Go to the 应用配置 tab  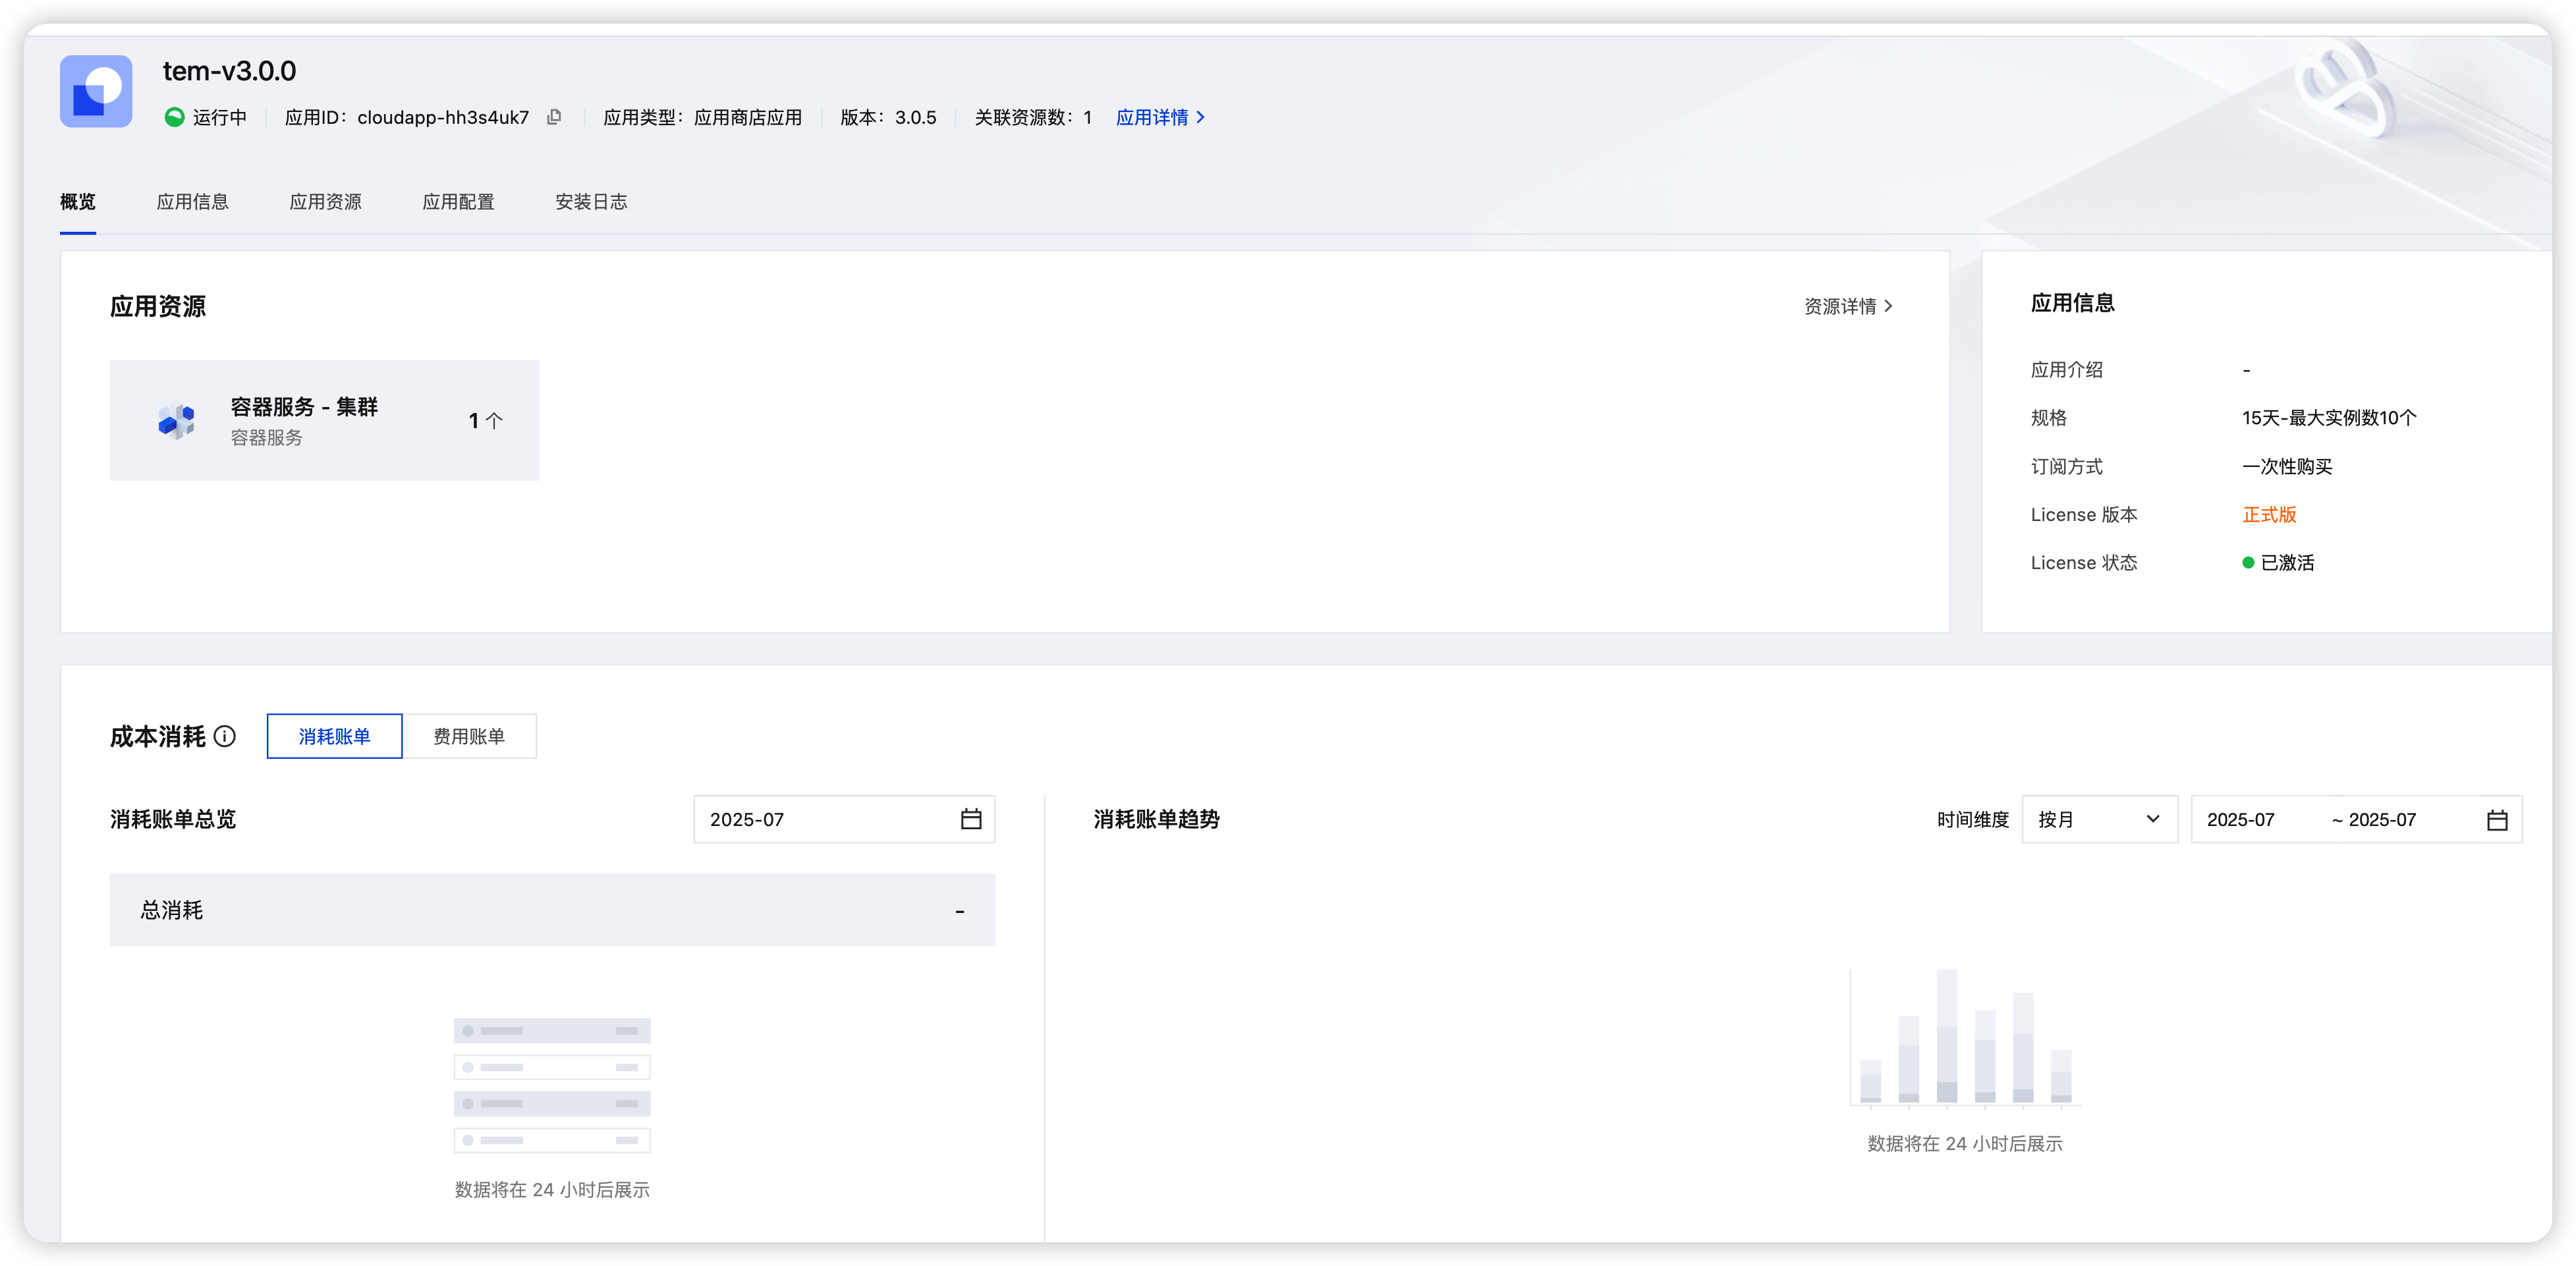[x=458, y=202]
